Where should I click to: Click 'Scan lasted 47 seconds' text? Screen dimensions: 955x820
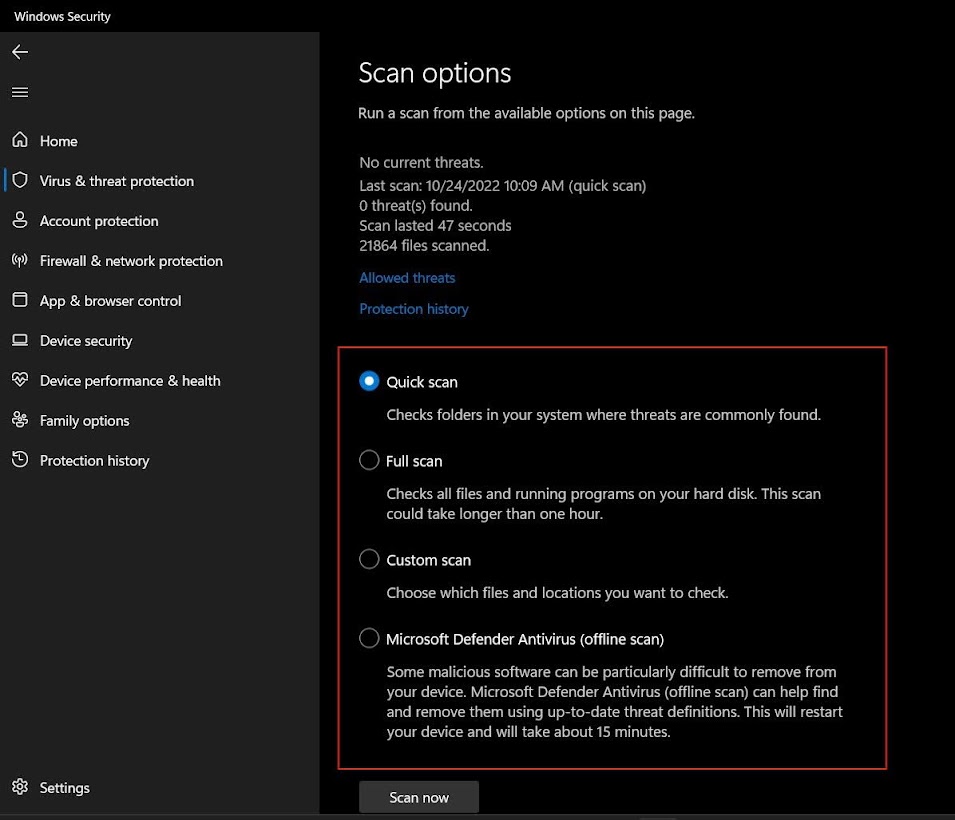[435, 226]
